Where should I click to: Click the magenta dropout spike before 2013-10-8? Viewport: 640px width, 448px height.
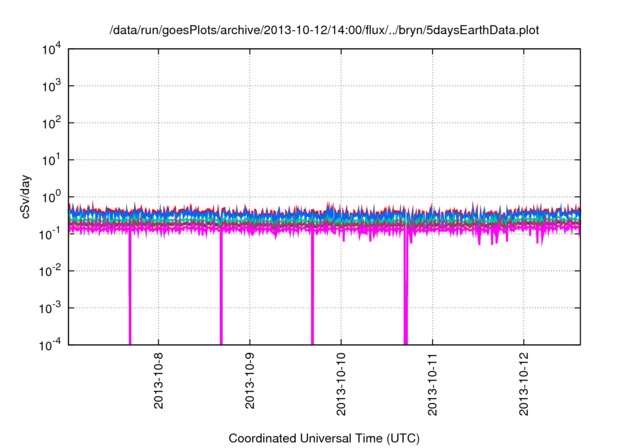[130, 288]
